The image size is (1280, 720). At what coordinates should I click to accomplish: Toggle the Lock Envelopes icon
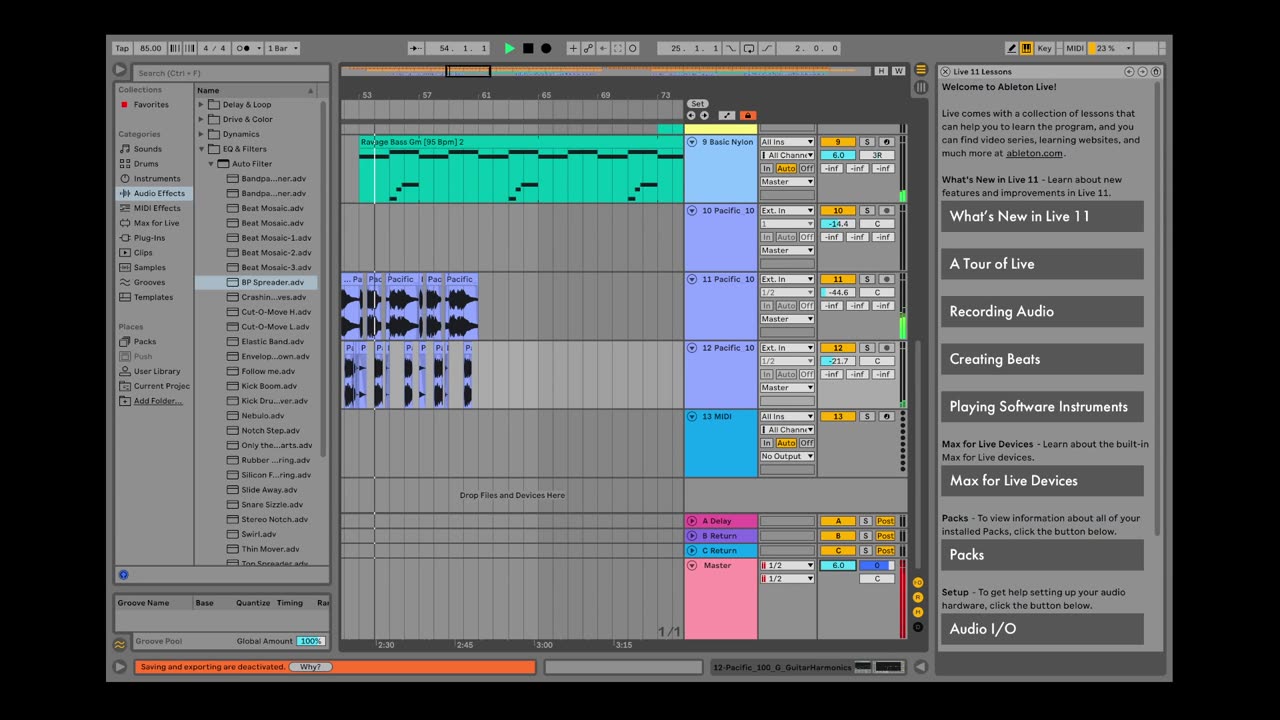coord(748,115)
